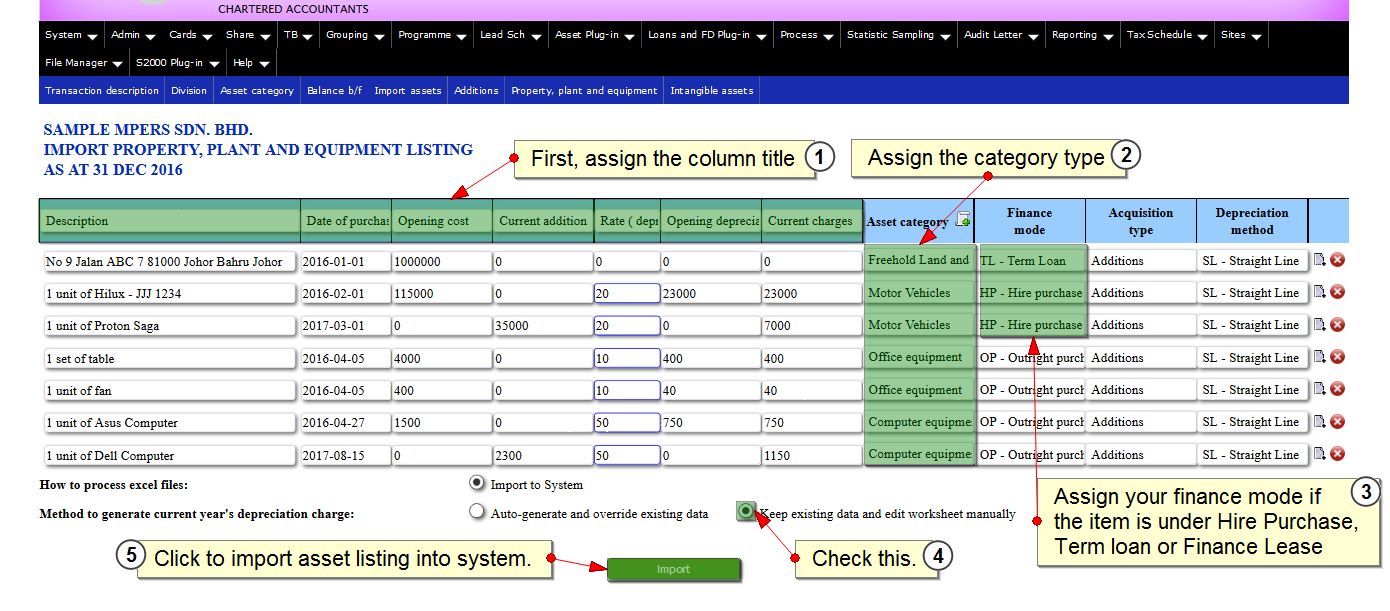Click the rate field for Asus Computer
Screen dimensions: 1390x611
click(626, 423)
